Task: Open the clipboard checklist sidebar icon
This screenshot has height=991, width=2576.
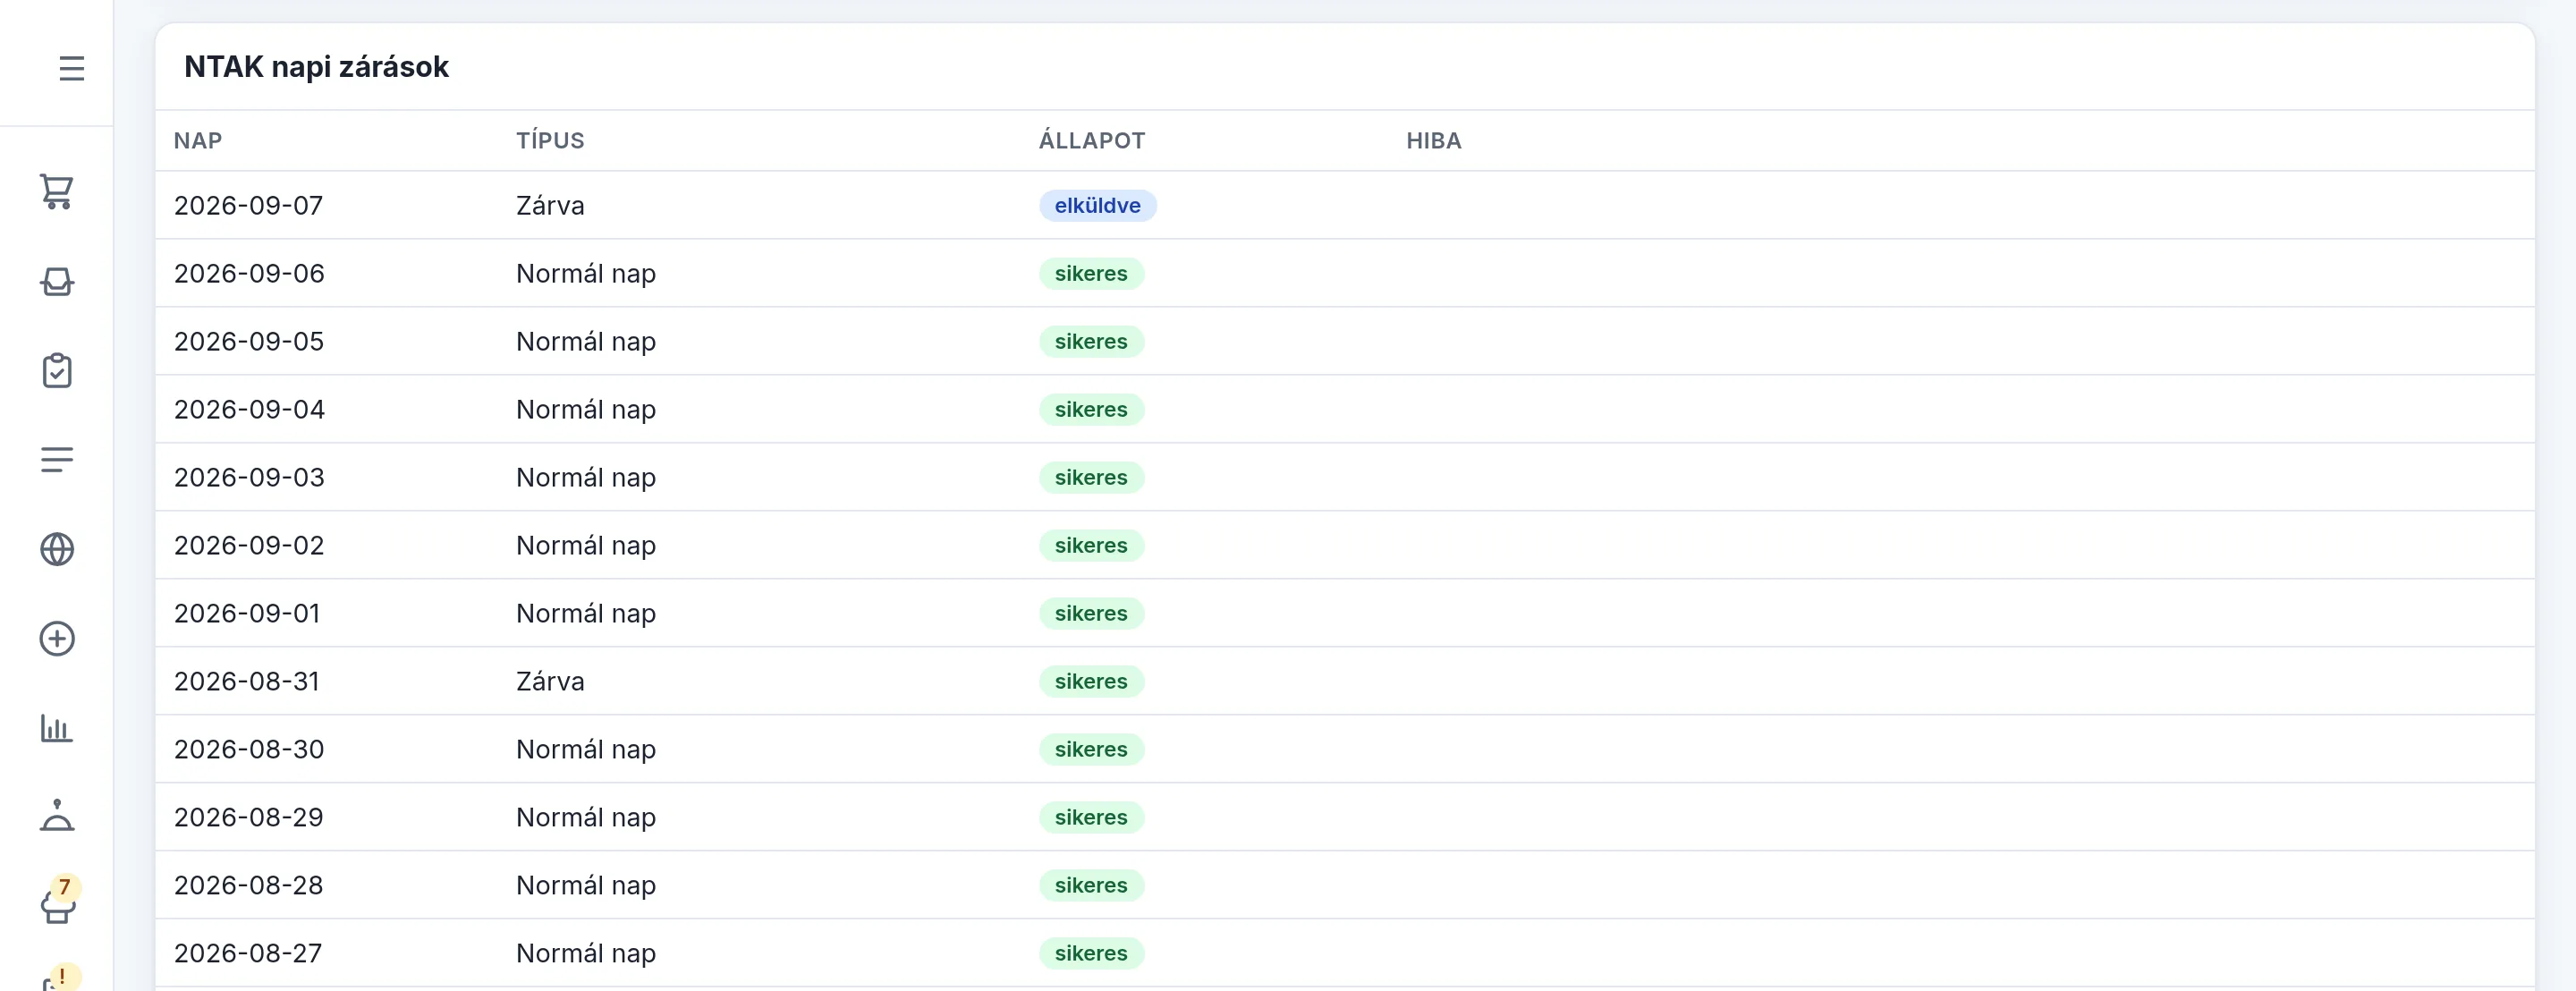Action: point(57,370)
